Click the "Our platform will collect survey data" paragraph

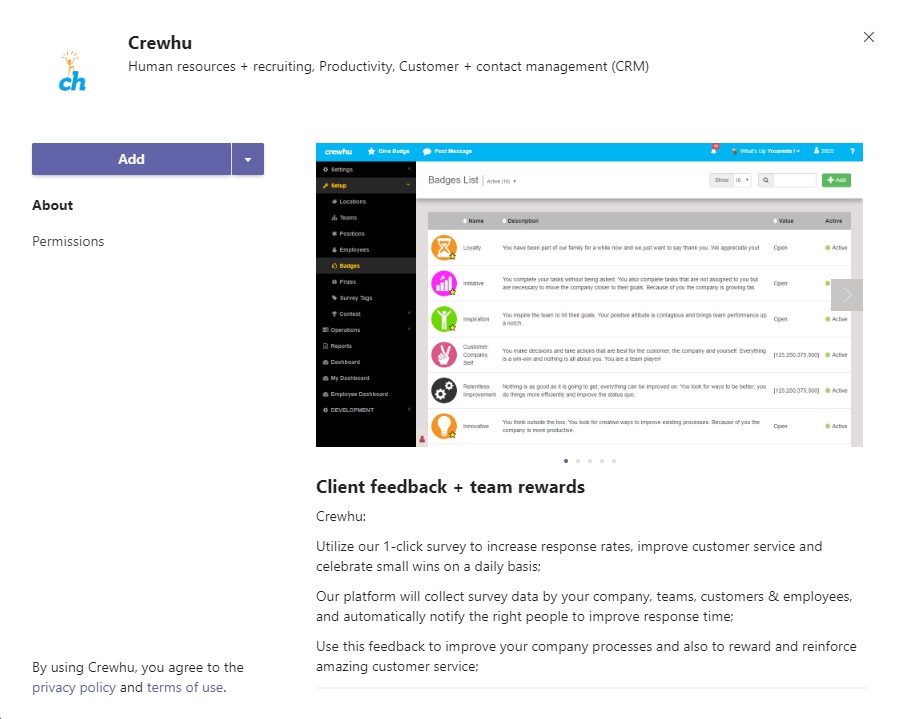584,606
